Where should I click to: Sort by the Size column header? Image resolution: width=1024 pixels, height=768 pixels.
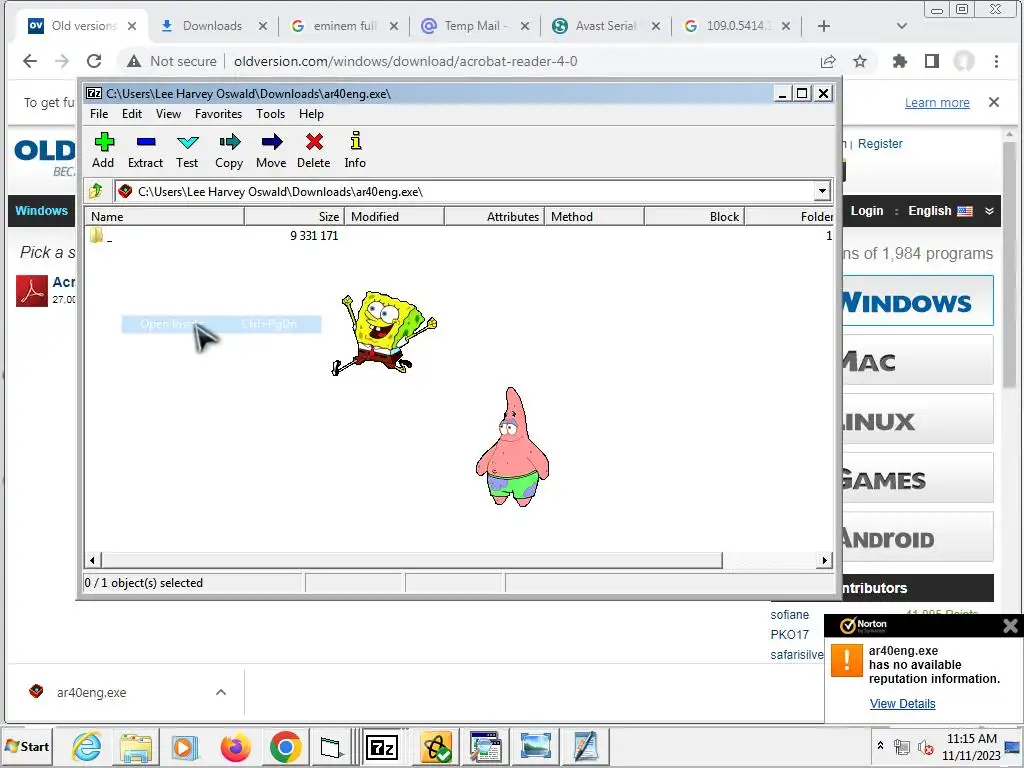tap(294, 216)
